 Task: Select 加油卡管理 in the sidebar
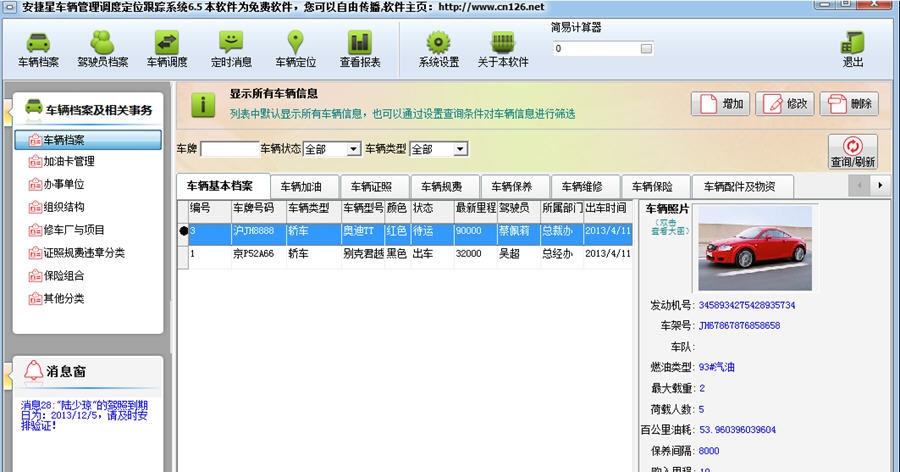point(69,161)
